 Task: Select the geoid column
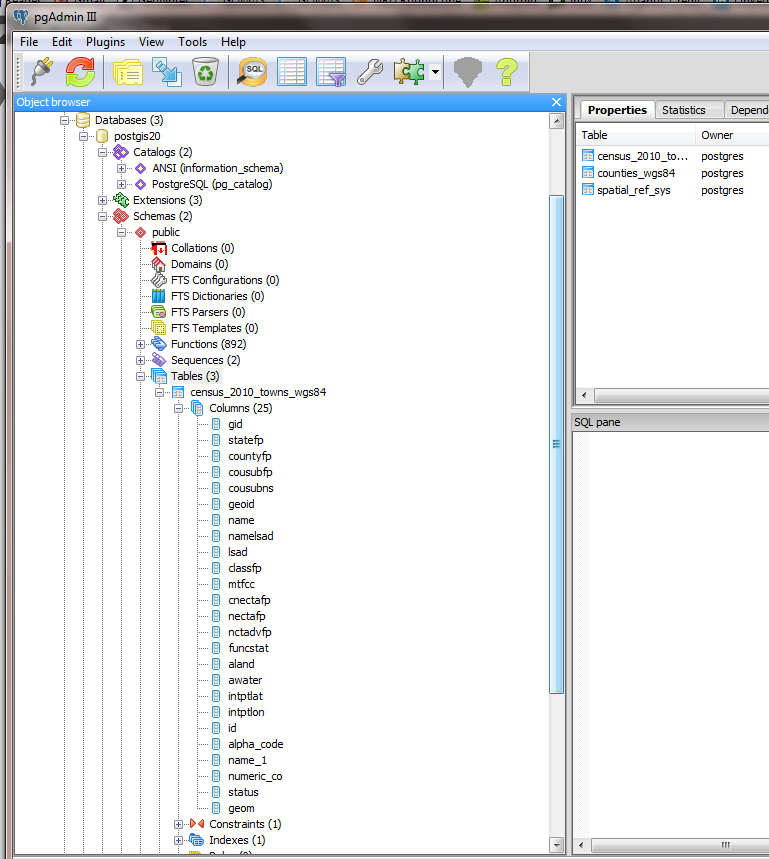241,504
